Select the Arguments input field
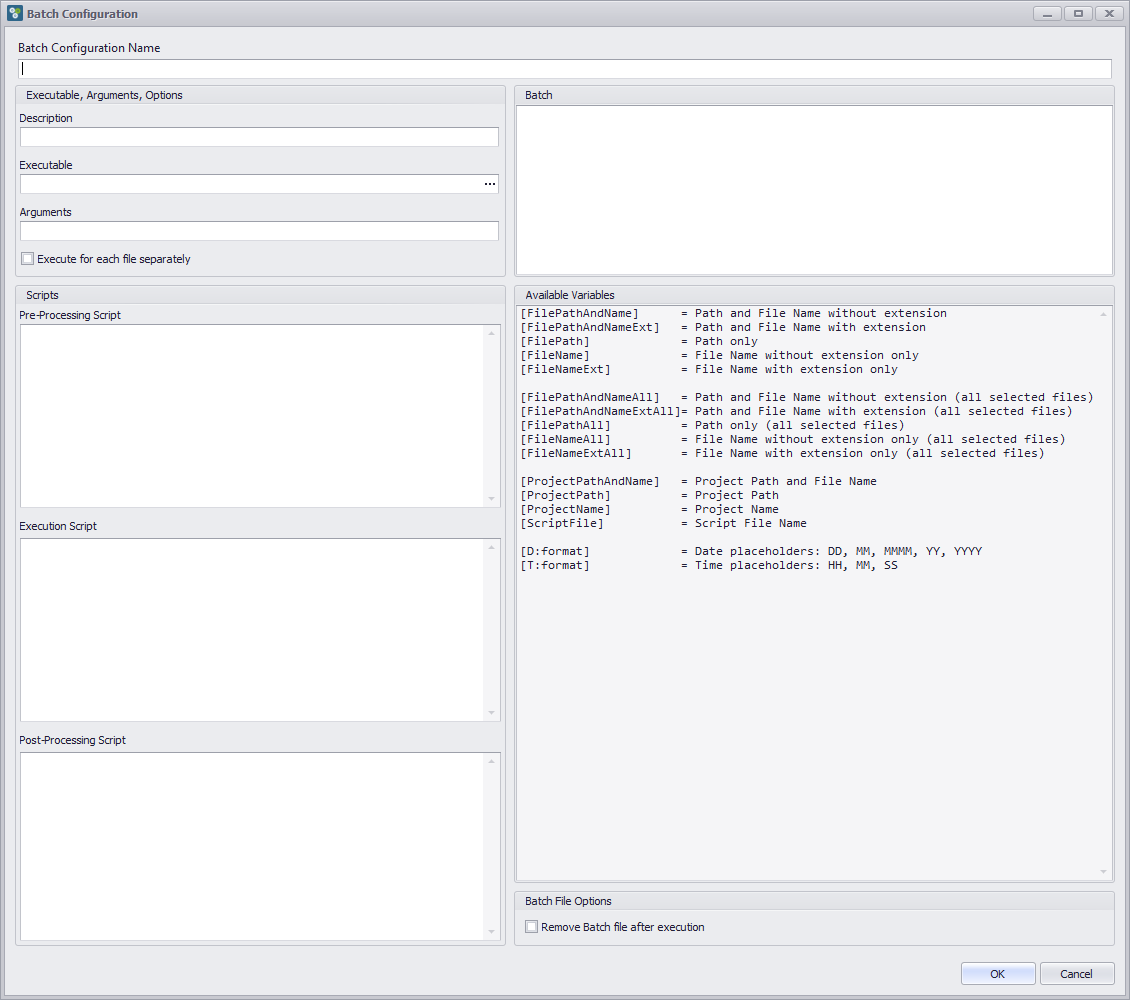Viewport: 1130px width, 1000px height. pyautogui.click(x=259, y=231)
